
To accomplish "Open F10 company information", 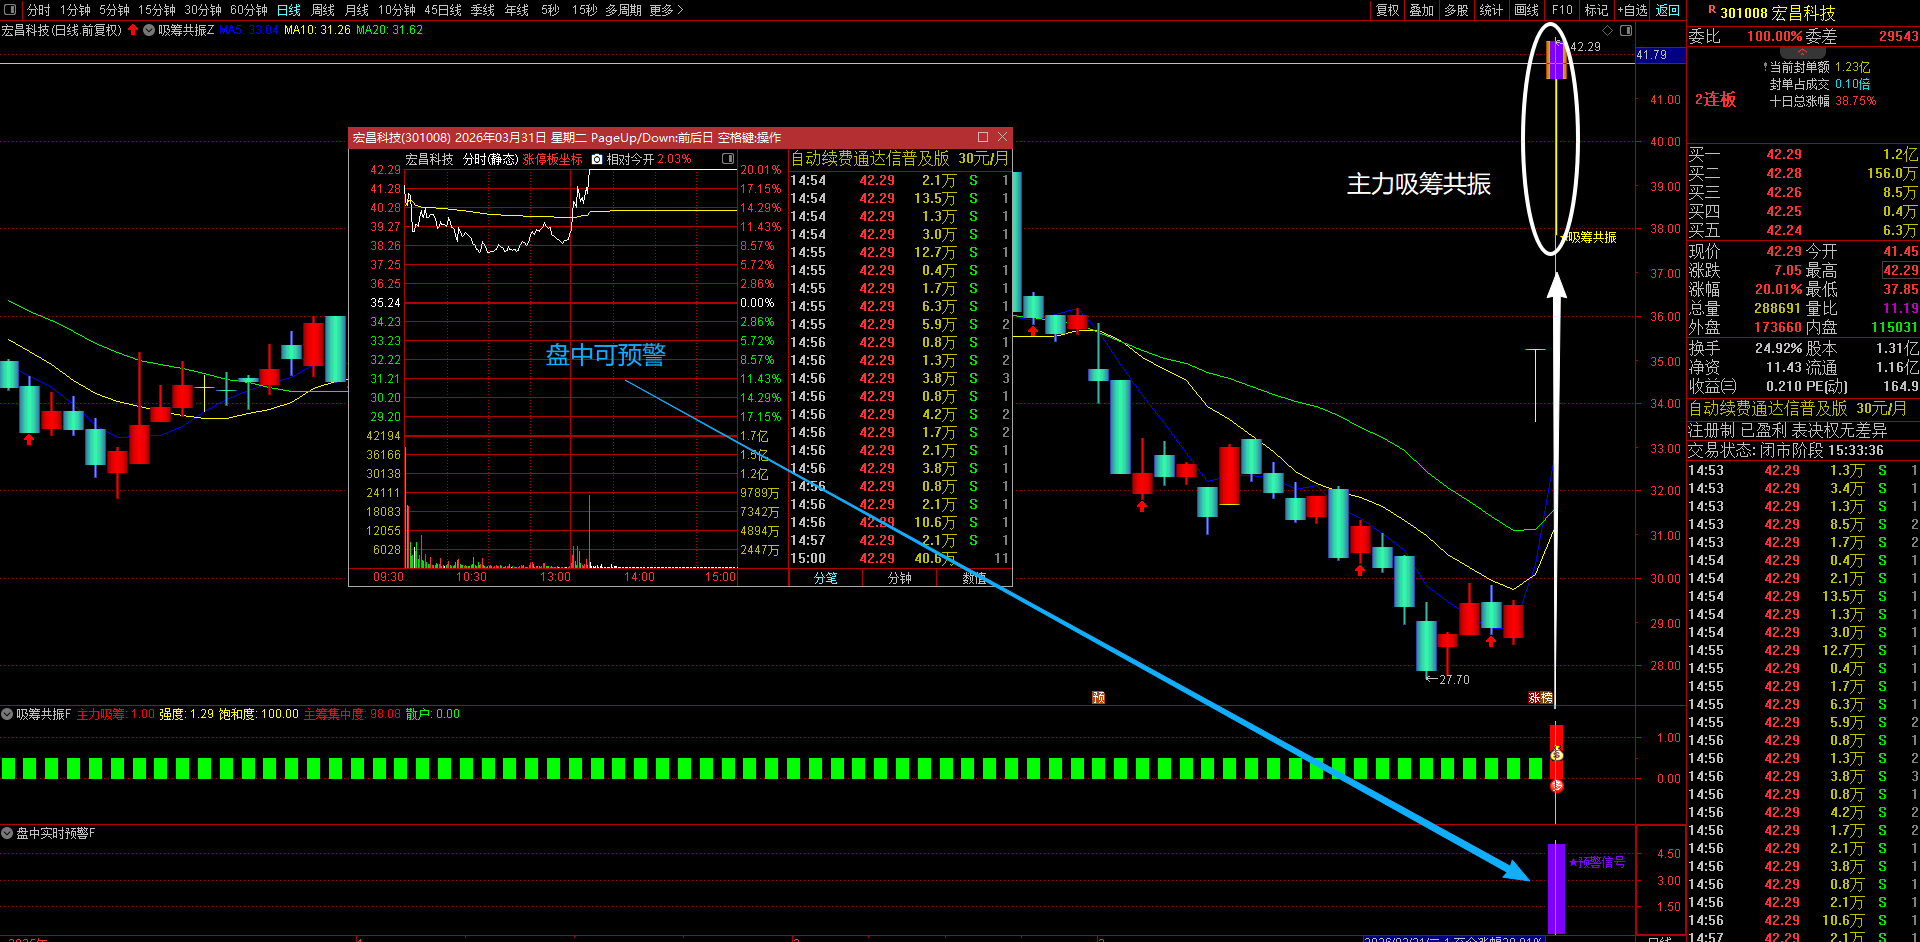I will click(x=1562, y=10).
